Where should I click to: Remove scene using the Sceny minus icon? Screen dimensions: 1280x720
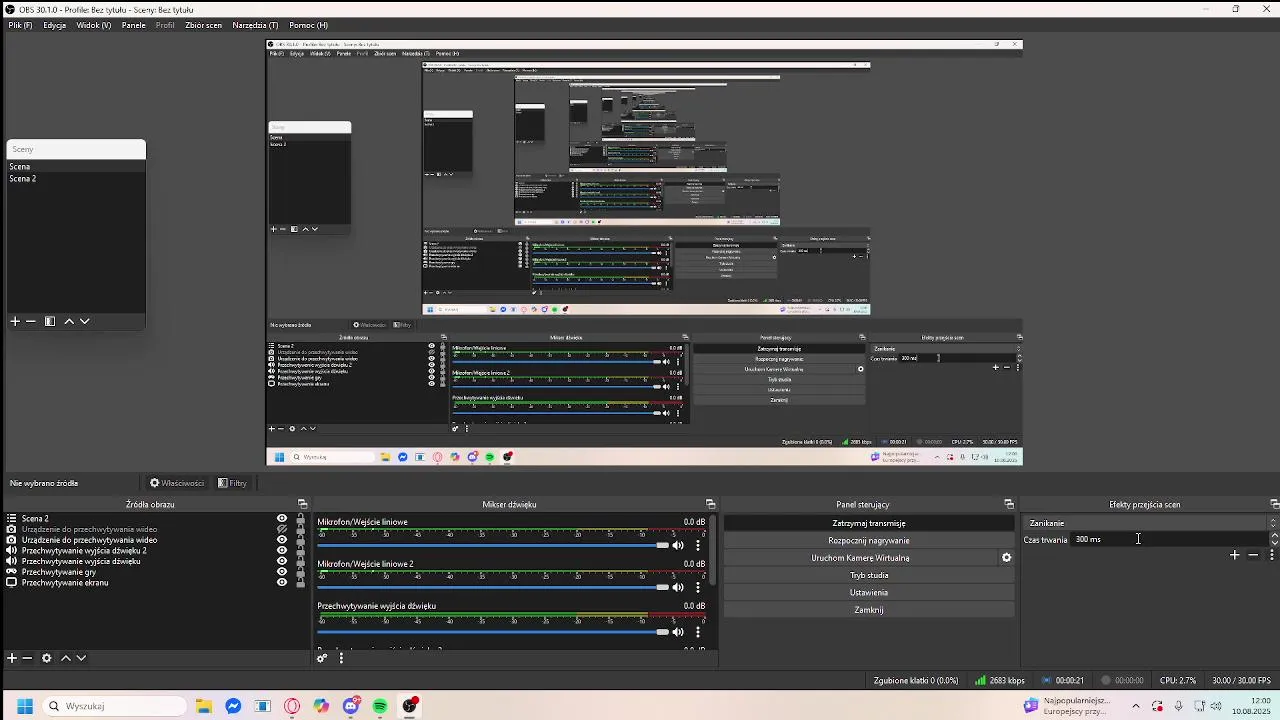(31, 321)
